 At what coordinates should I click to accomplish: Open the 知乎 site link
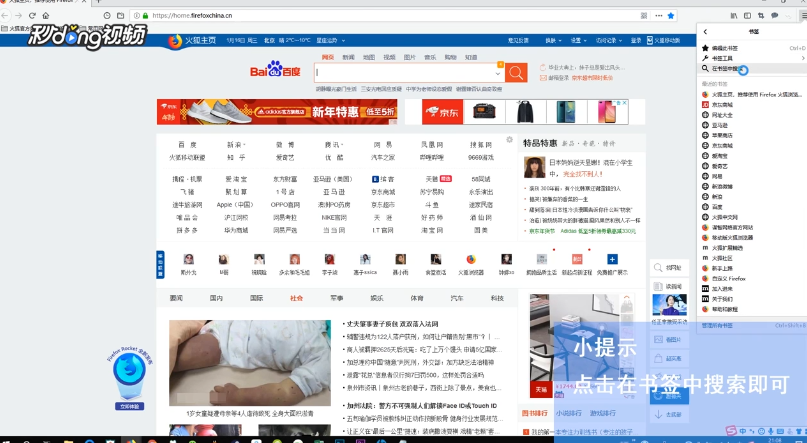(236, 157)
